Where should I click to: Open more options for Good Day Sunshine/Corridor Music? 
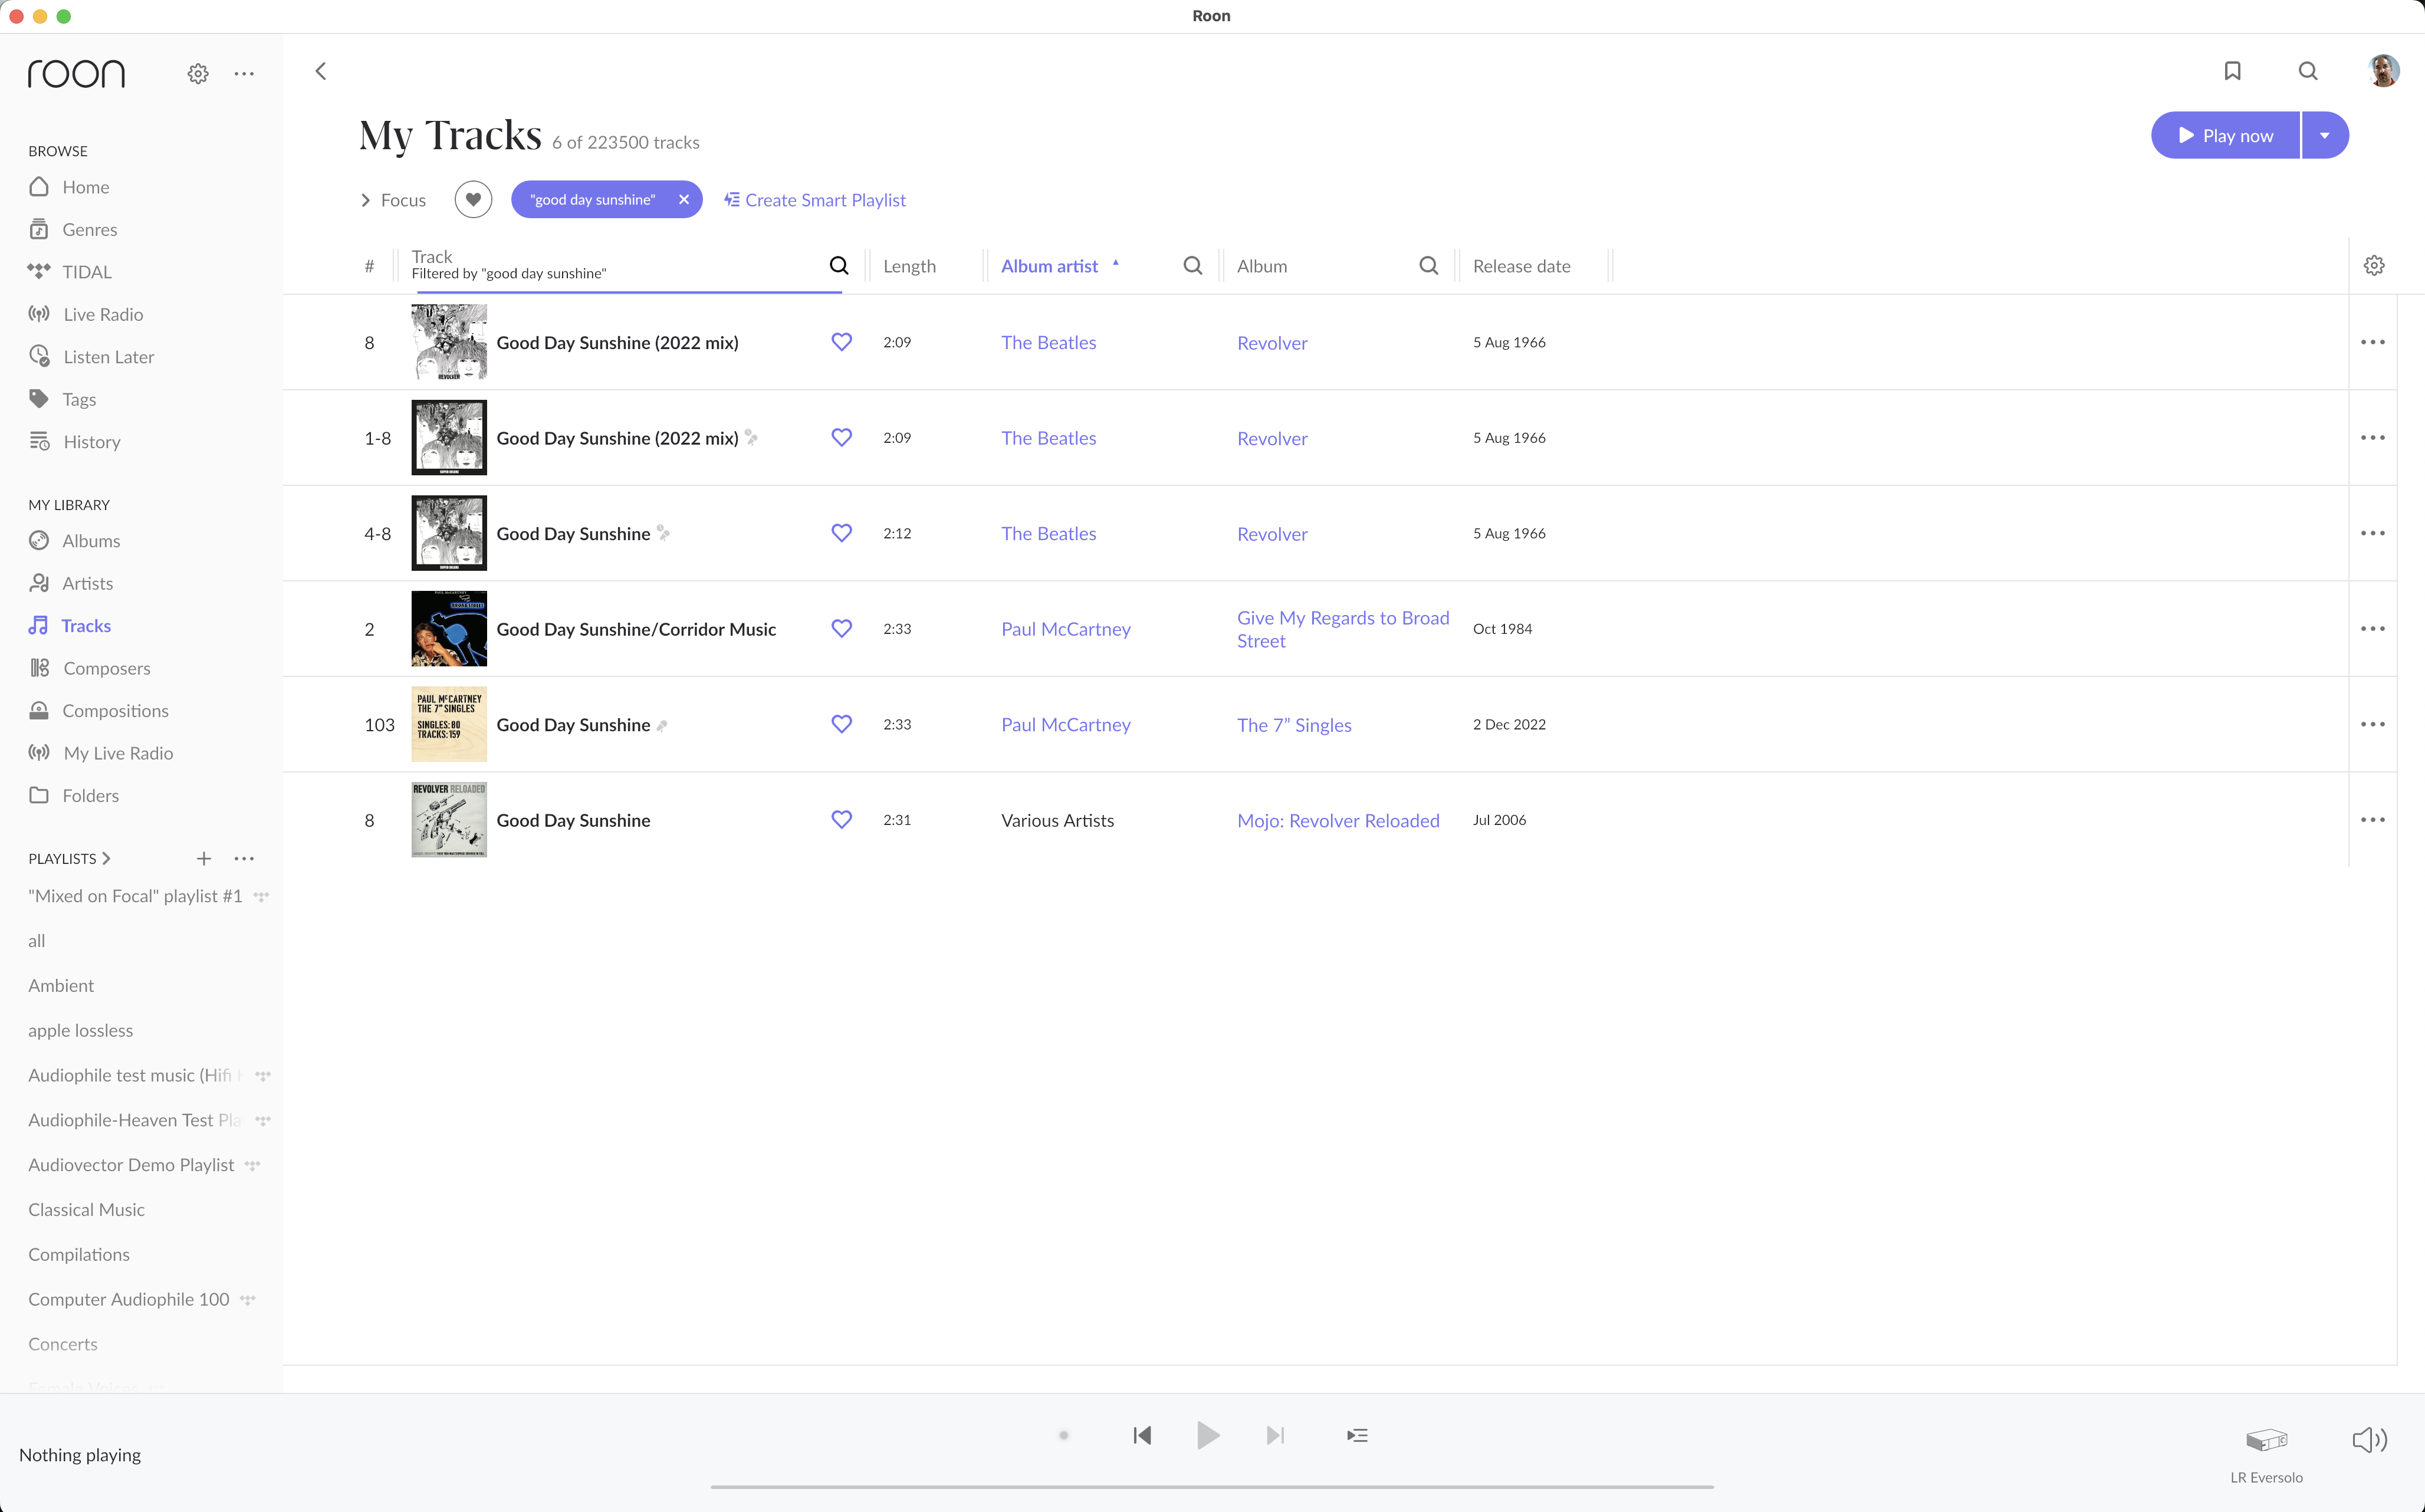pos(2373,629)
